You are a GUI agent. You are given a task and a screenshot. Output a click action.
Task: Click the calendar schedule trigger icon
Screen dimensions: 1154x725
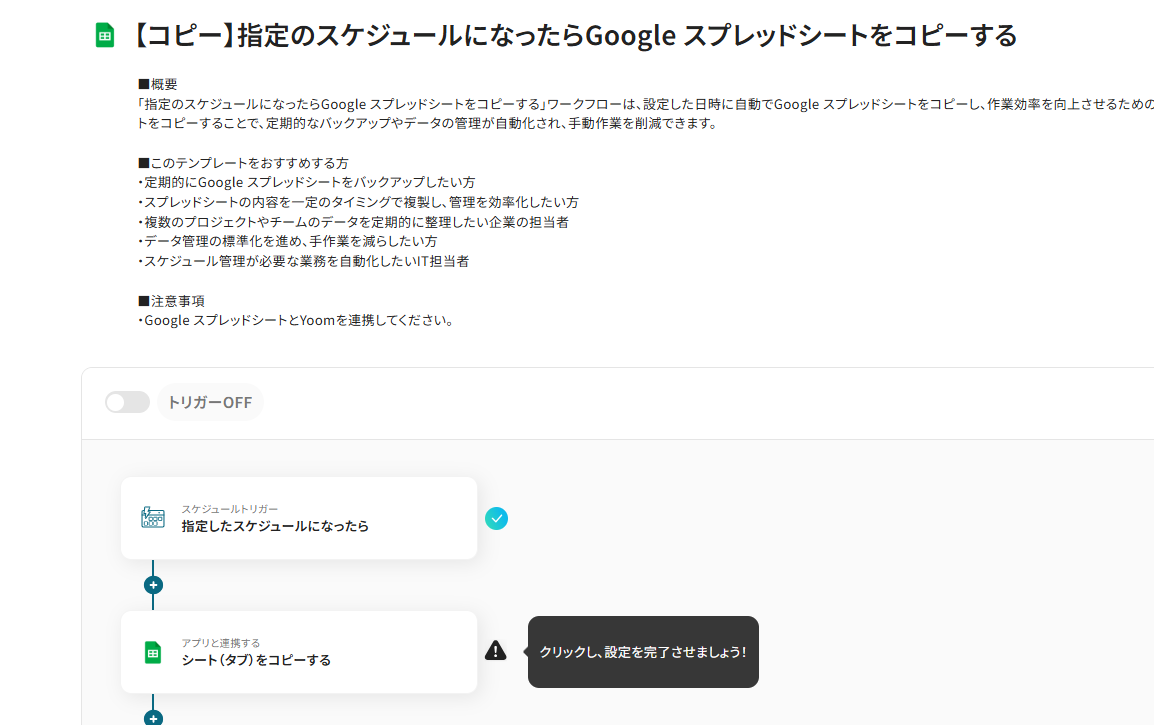pyautogui.click(x=153, y=517)
